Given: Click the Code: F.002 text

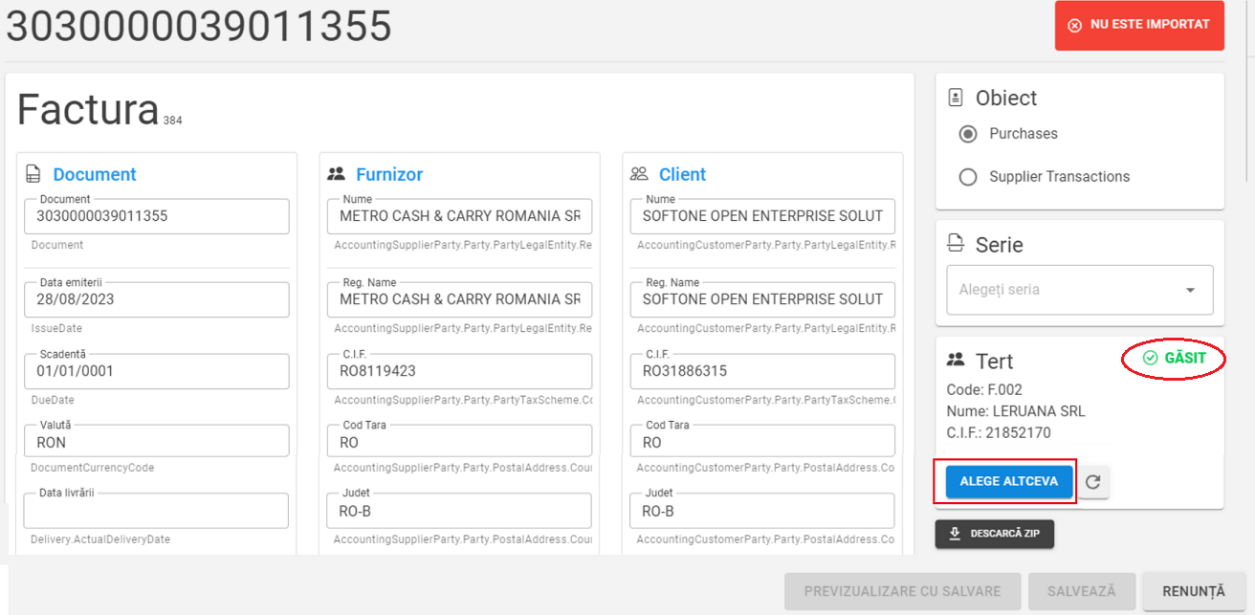Looking at the screenshot, I should tap(985, 390).
